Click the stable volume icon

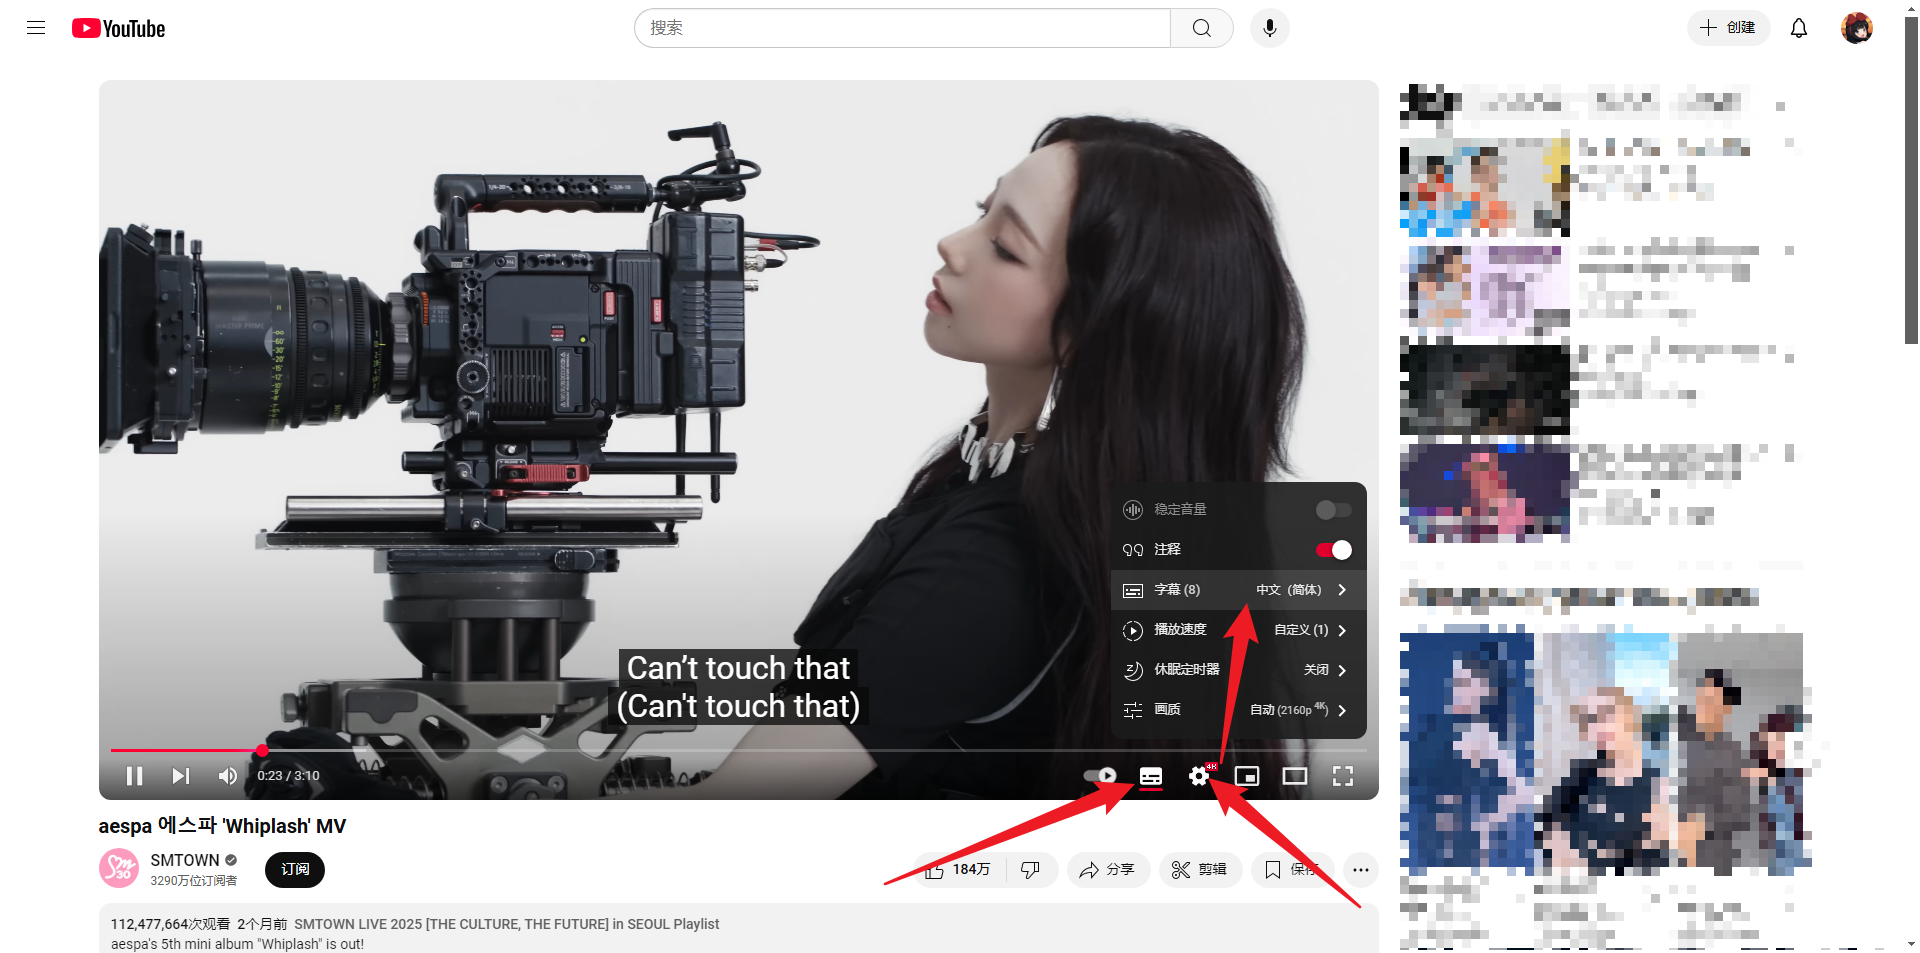pos(1132,510)
